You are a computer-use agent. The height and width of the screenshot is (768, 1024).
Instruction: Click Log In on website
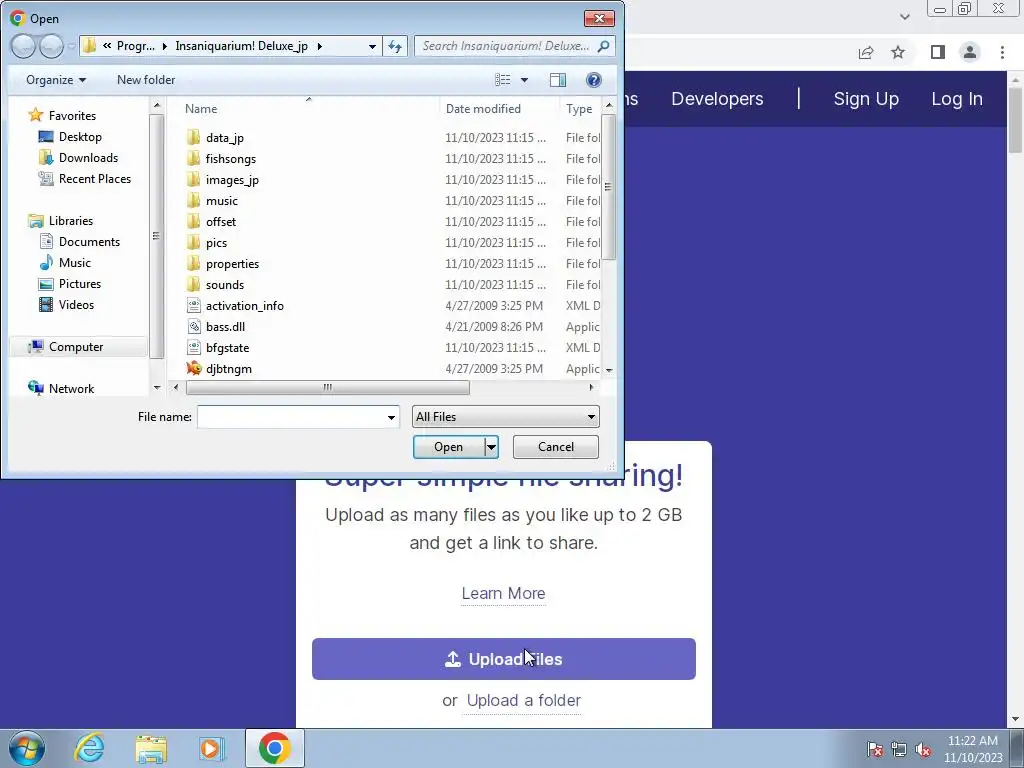pos(957,99)
